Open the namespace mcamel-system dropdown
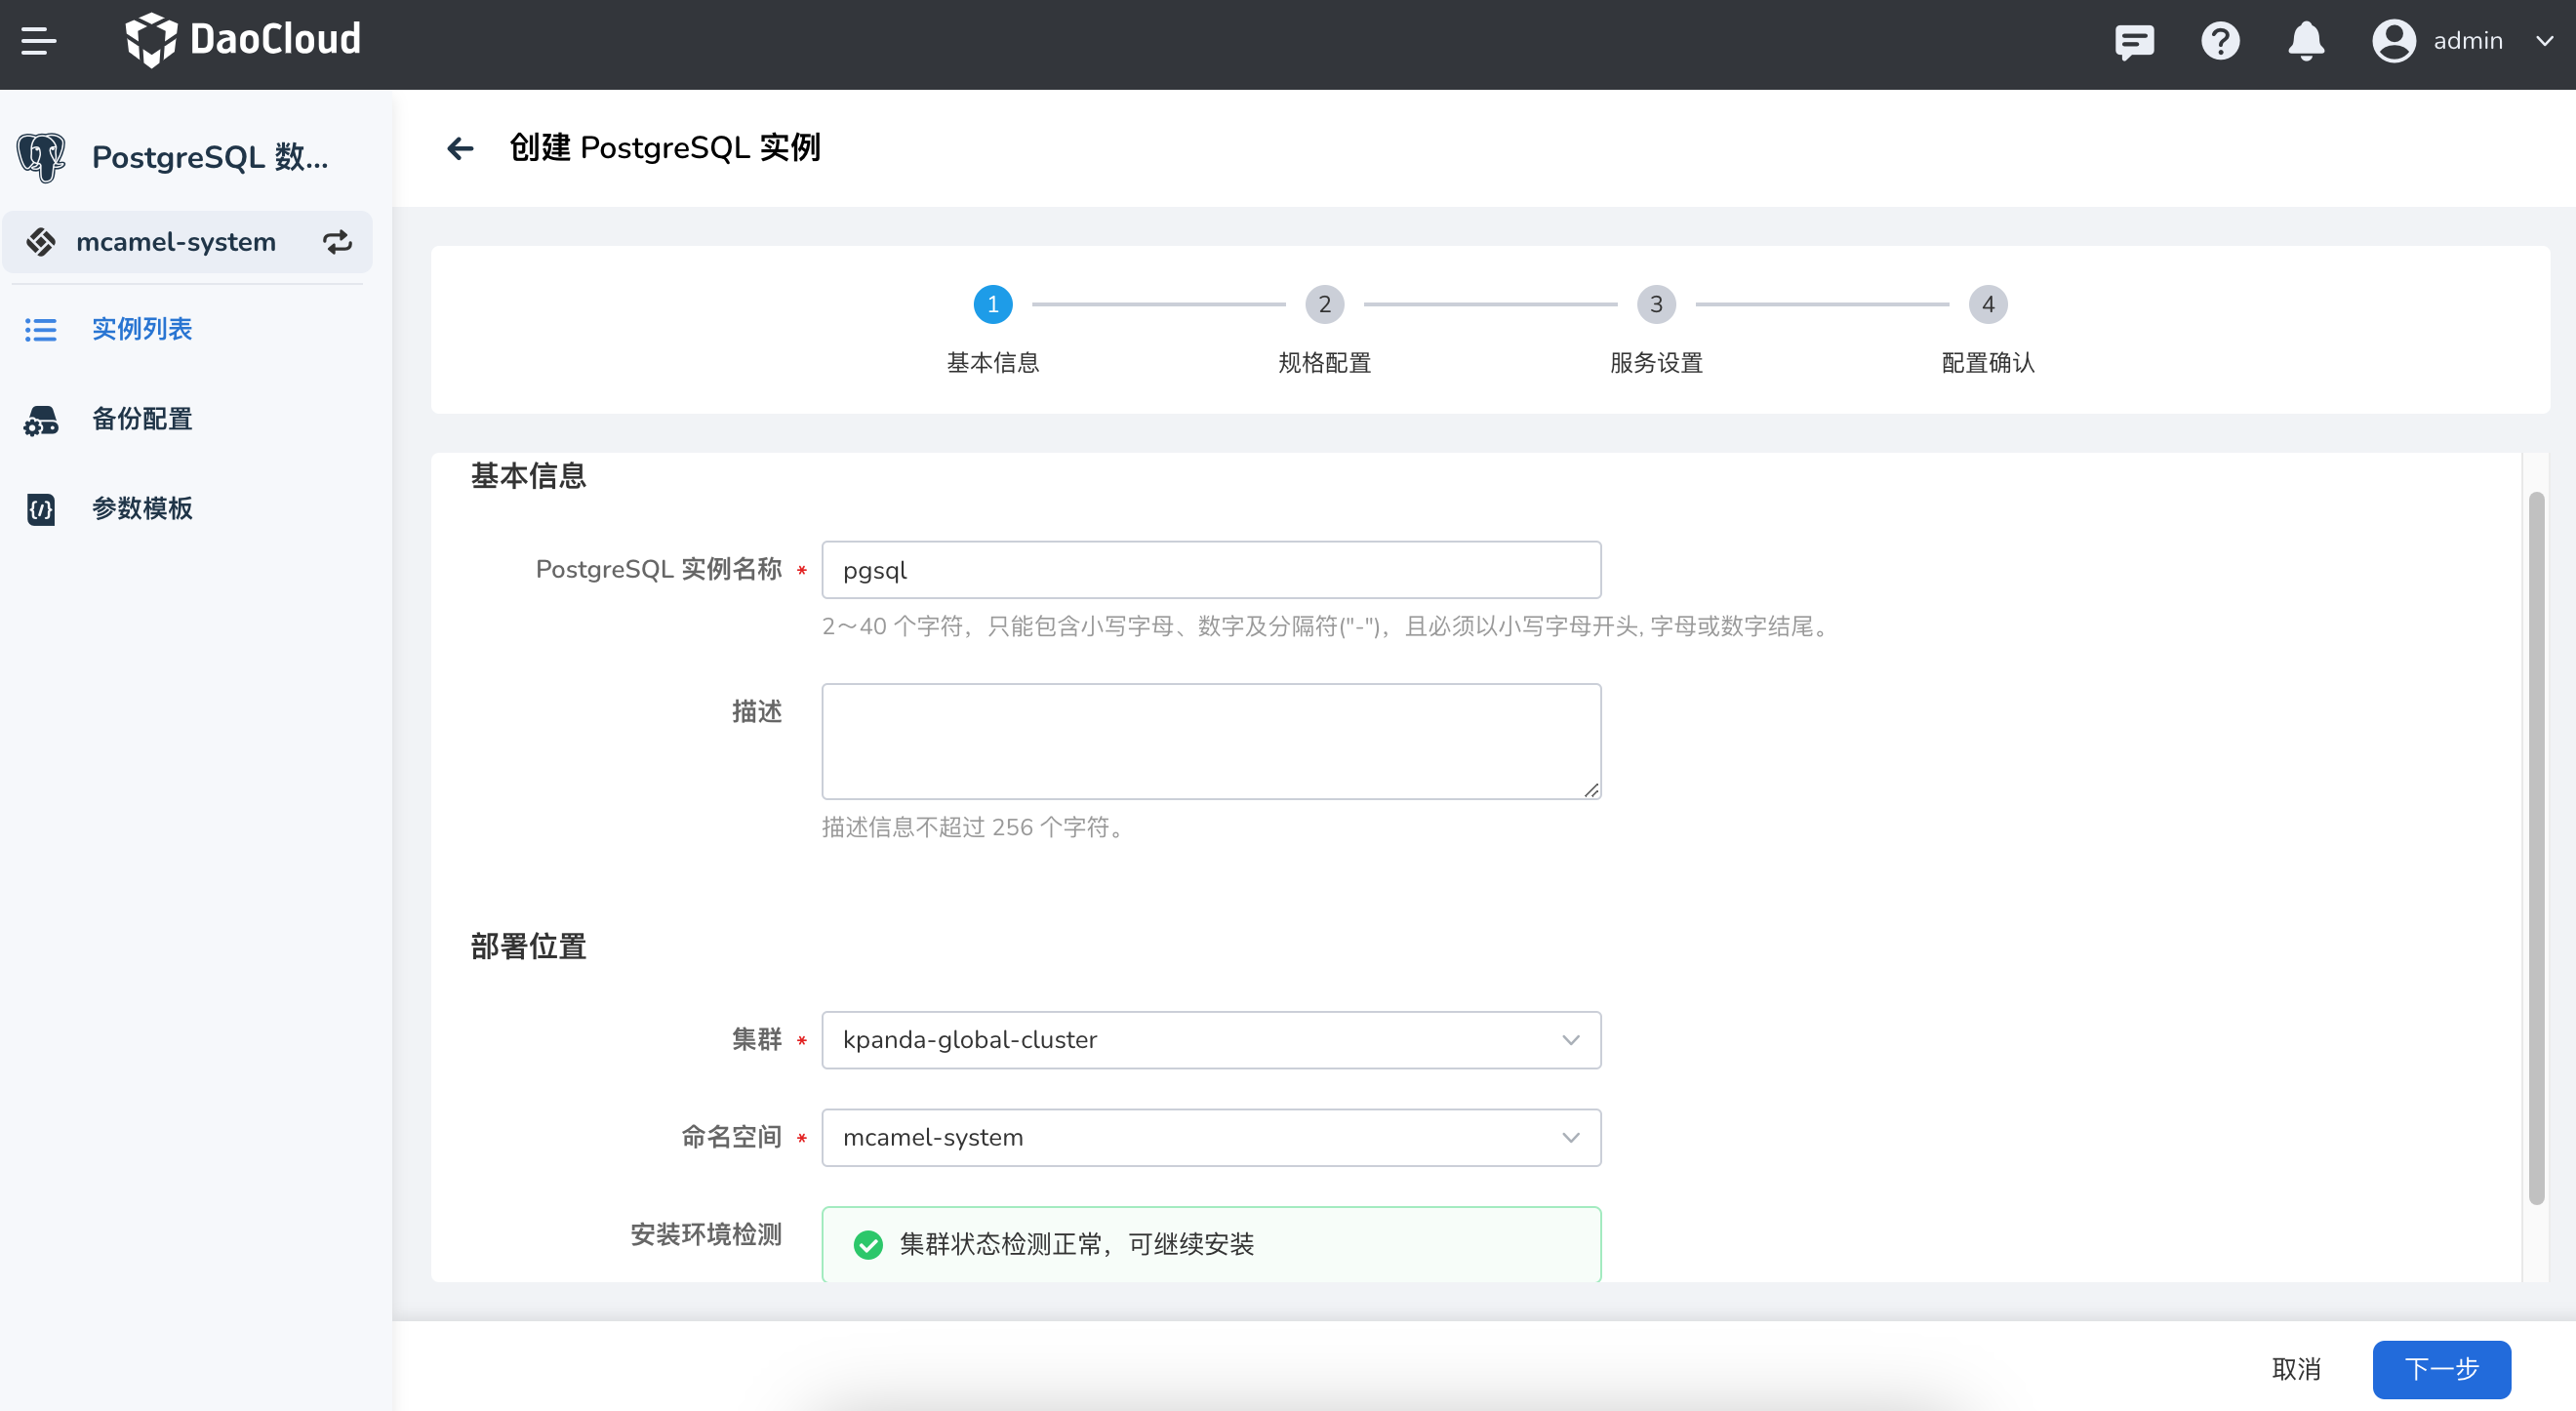 1210,1137
